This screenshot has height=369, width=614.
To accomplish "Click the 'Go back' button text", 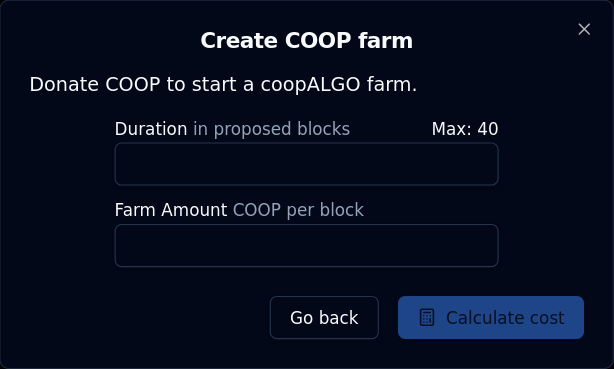I will tap(324, 318).
